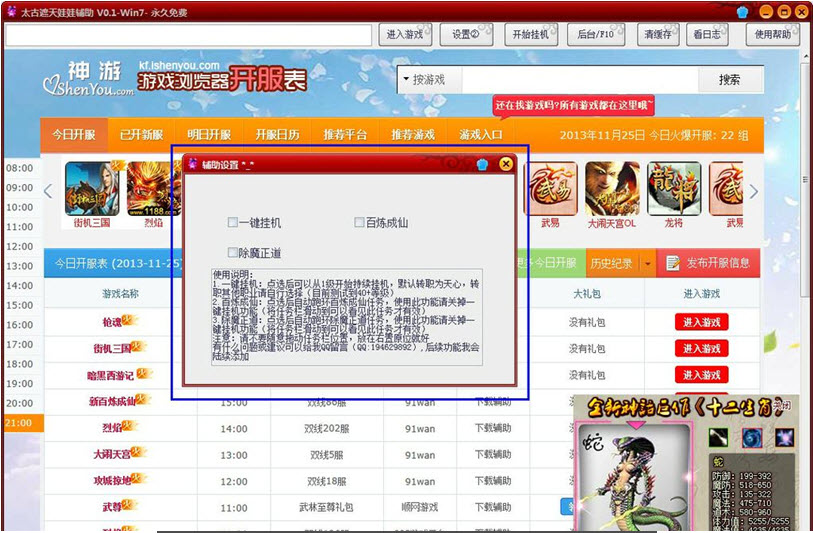
Task: Open the 龙将 game thumbnail
Action: tap(674, 189)
